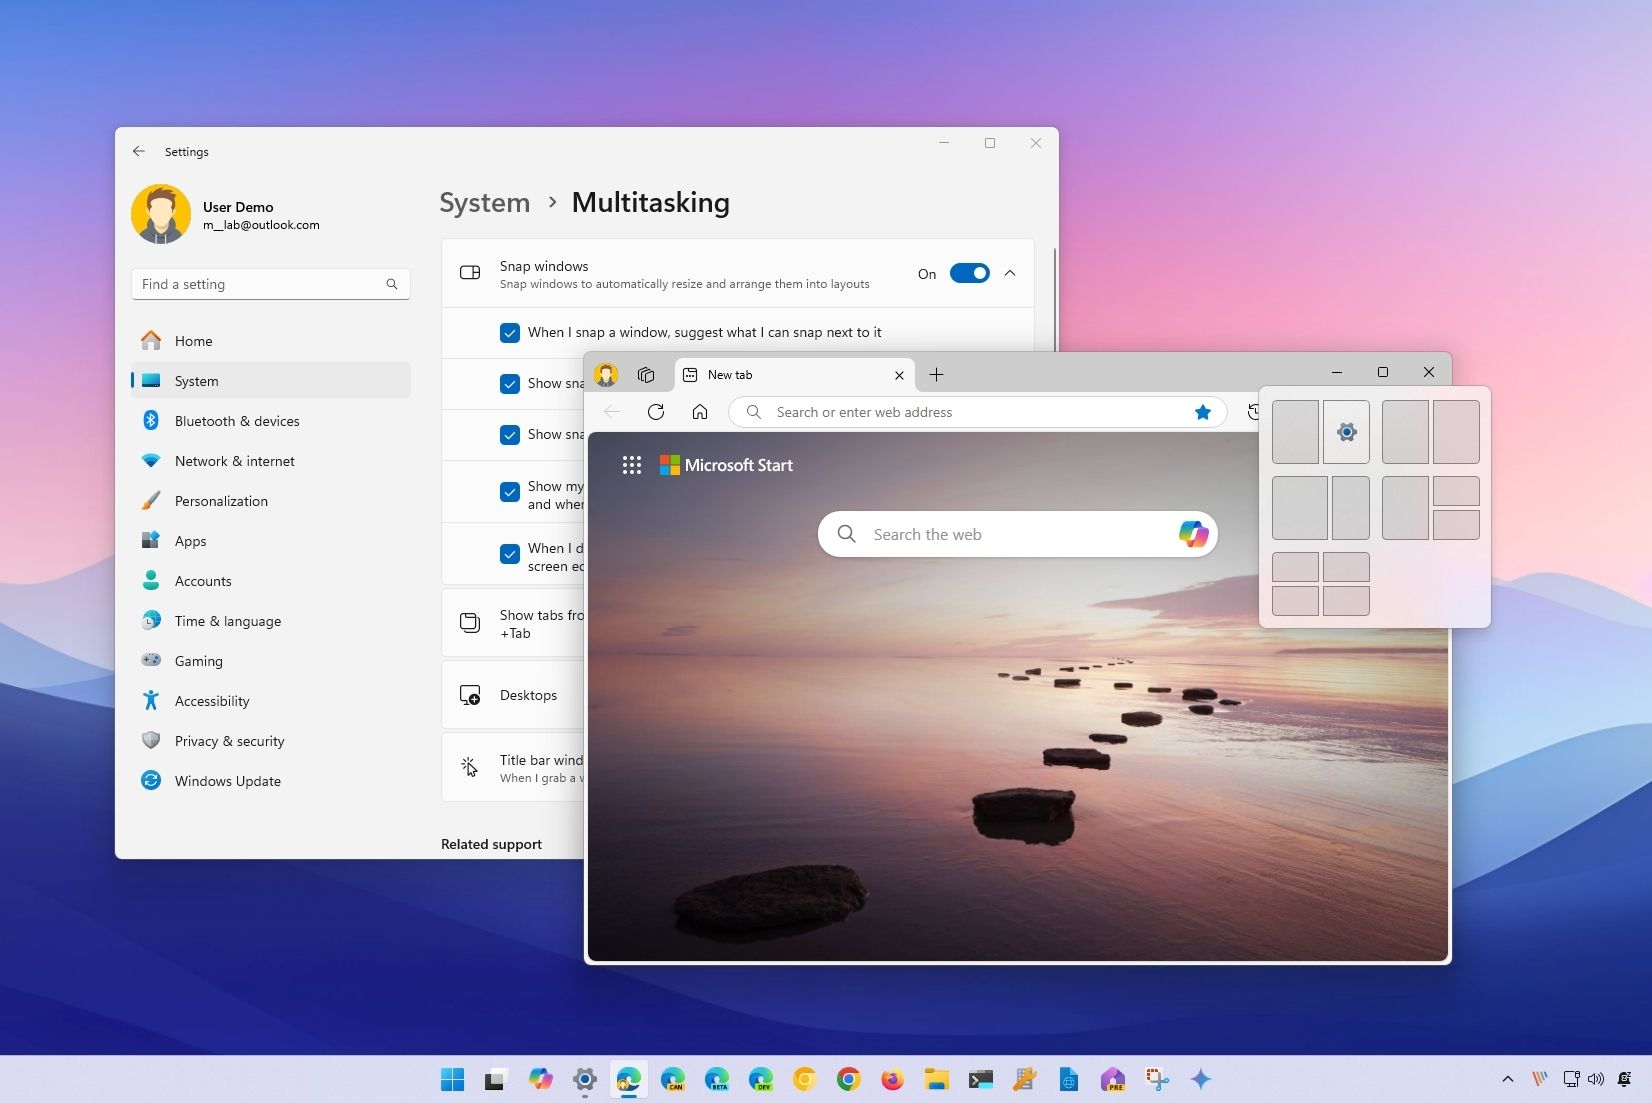This screenshot has height=1103, width=1652.
Task: Go back using the Settings back arrow
Action: click(x=138, y=151)
